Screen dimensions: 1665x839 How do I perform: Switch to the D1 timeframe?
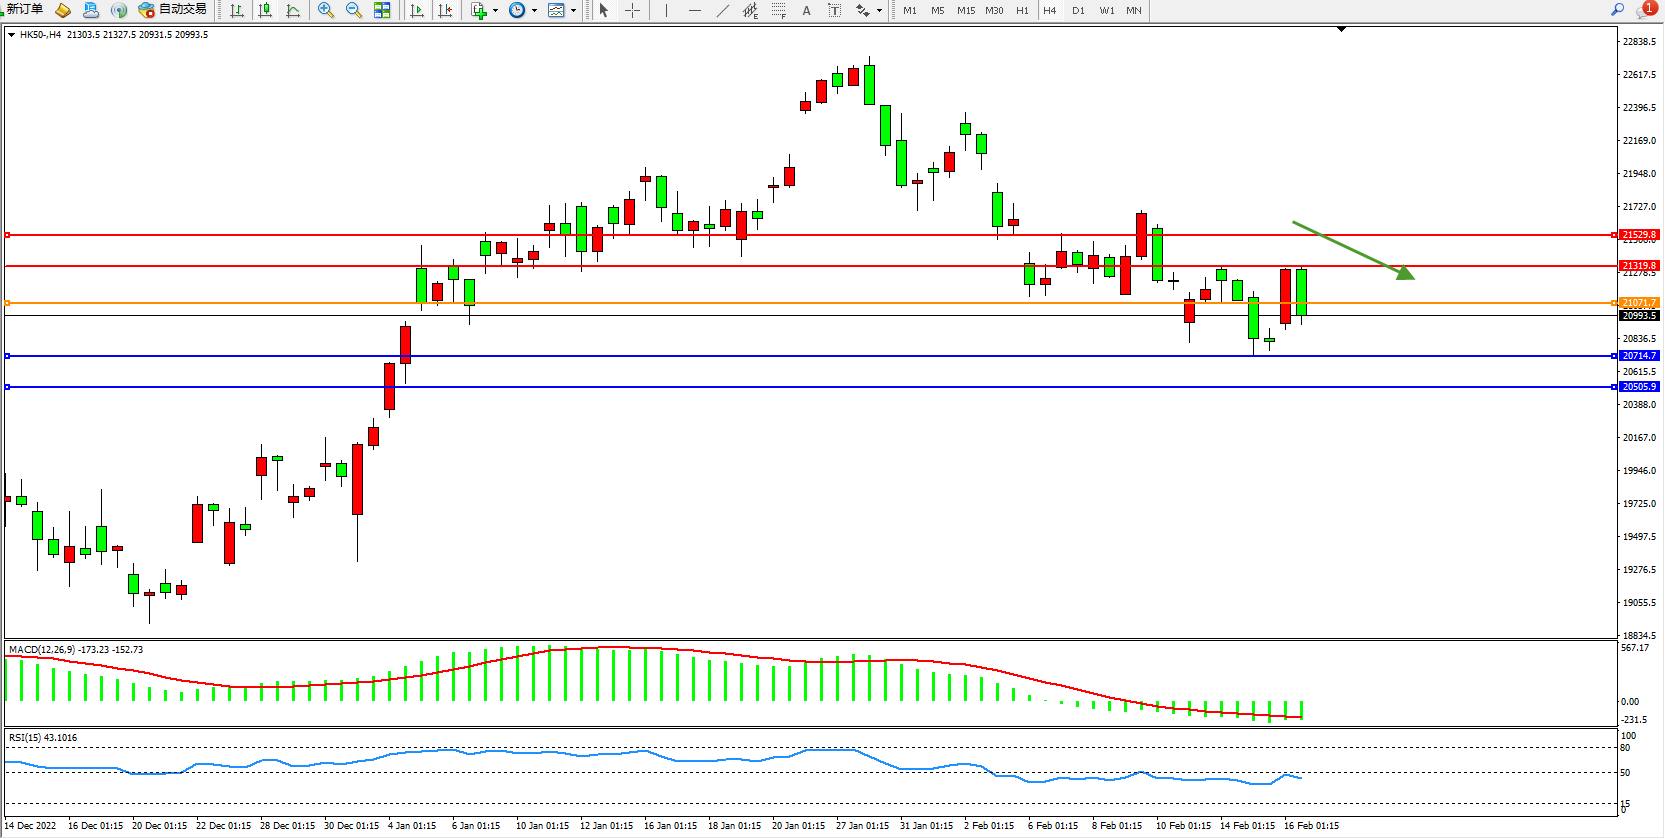coord(1078,11)
